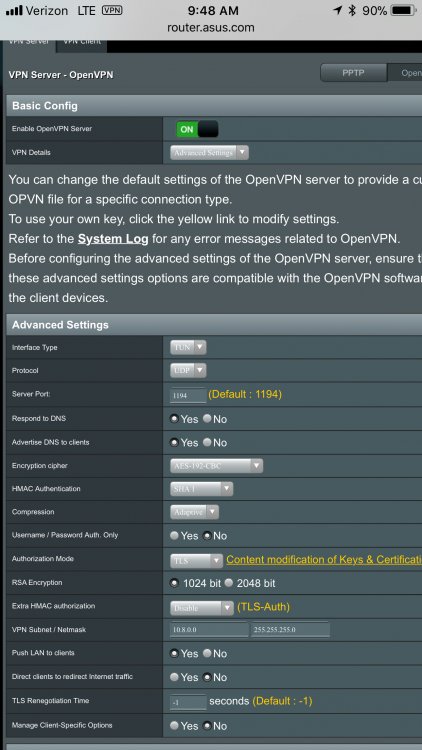Select Yes for Direct clients to redirect Internet traffic

coord(175,677)
